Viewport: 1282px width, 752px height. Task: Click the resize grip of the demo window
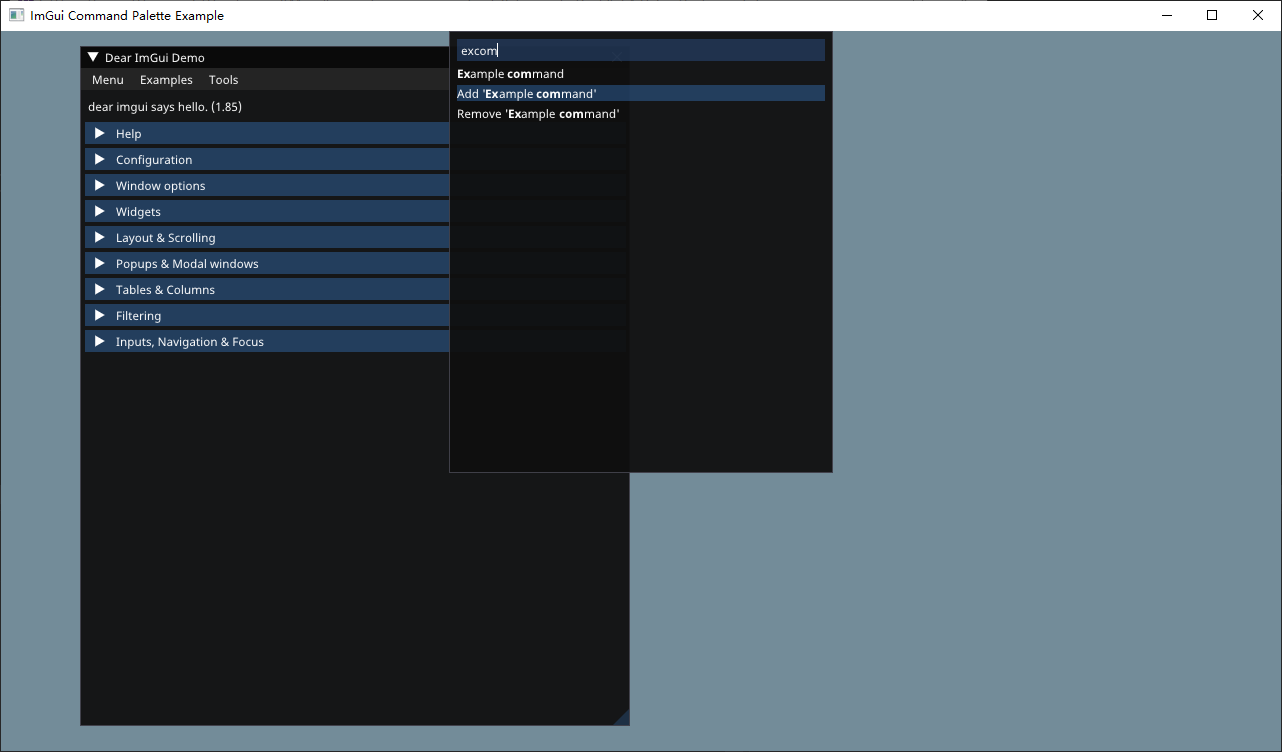623,718
